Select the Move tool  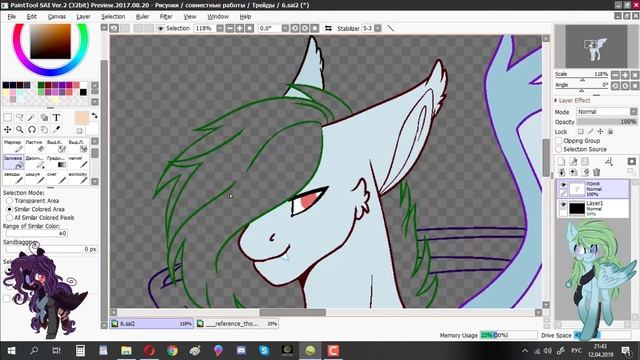pos(7,130)
